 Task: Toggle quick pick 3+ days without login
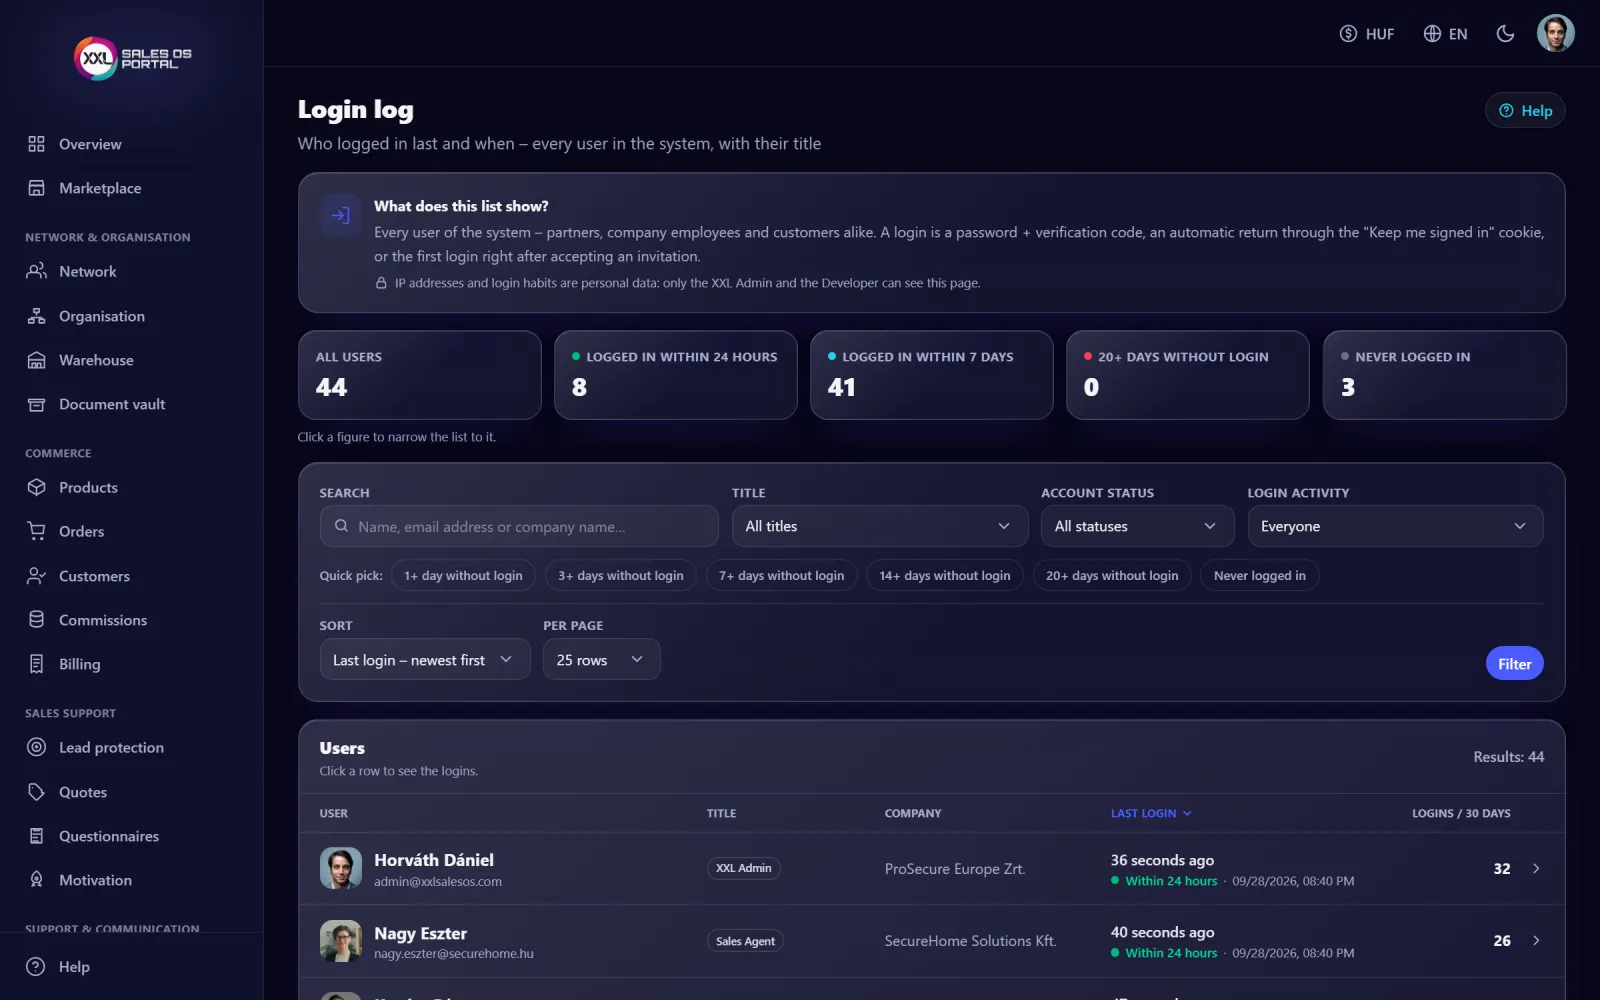621,576
